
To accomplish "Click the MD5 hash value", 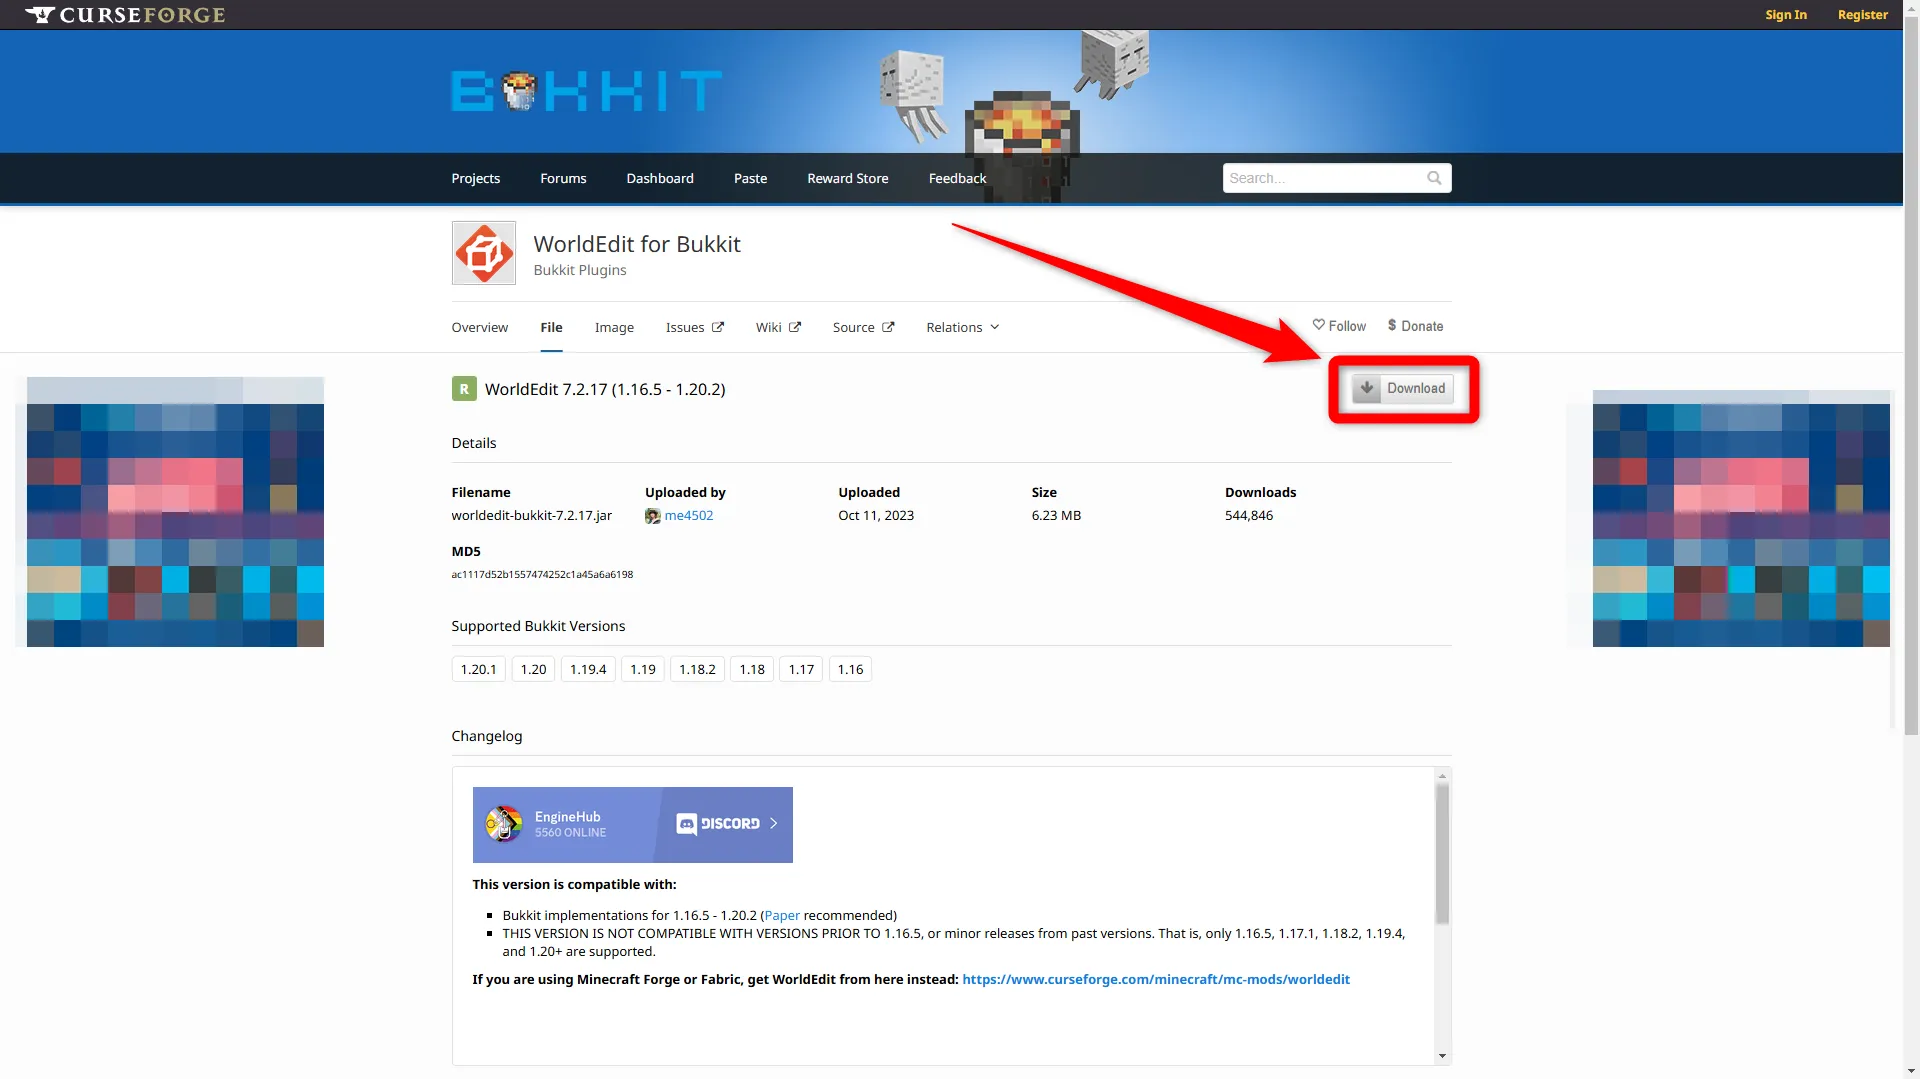I will (x=542, y=574).
